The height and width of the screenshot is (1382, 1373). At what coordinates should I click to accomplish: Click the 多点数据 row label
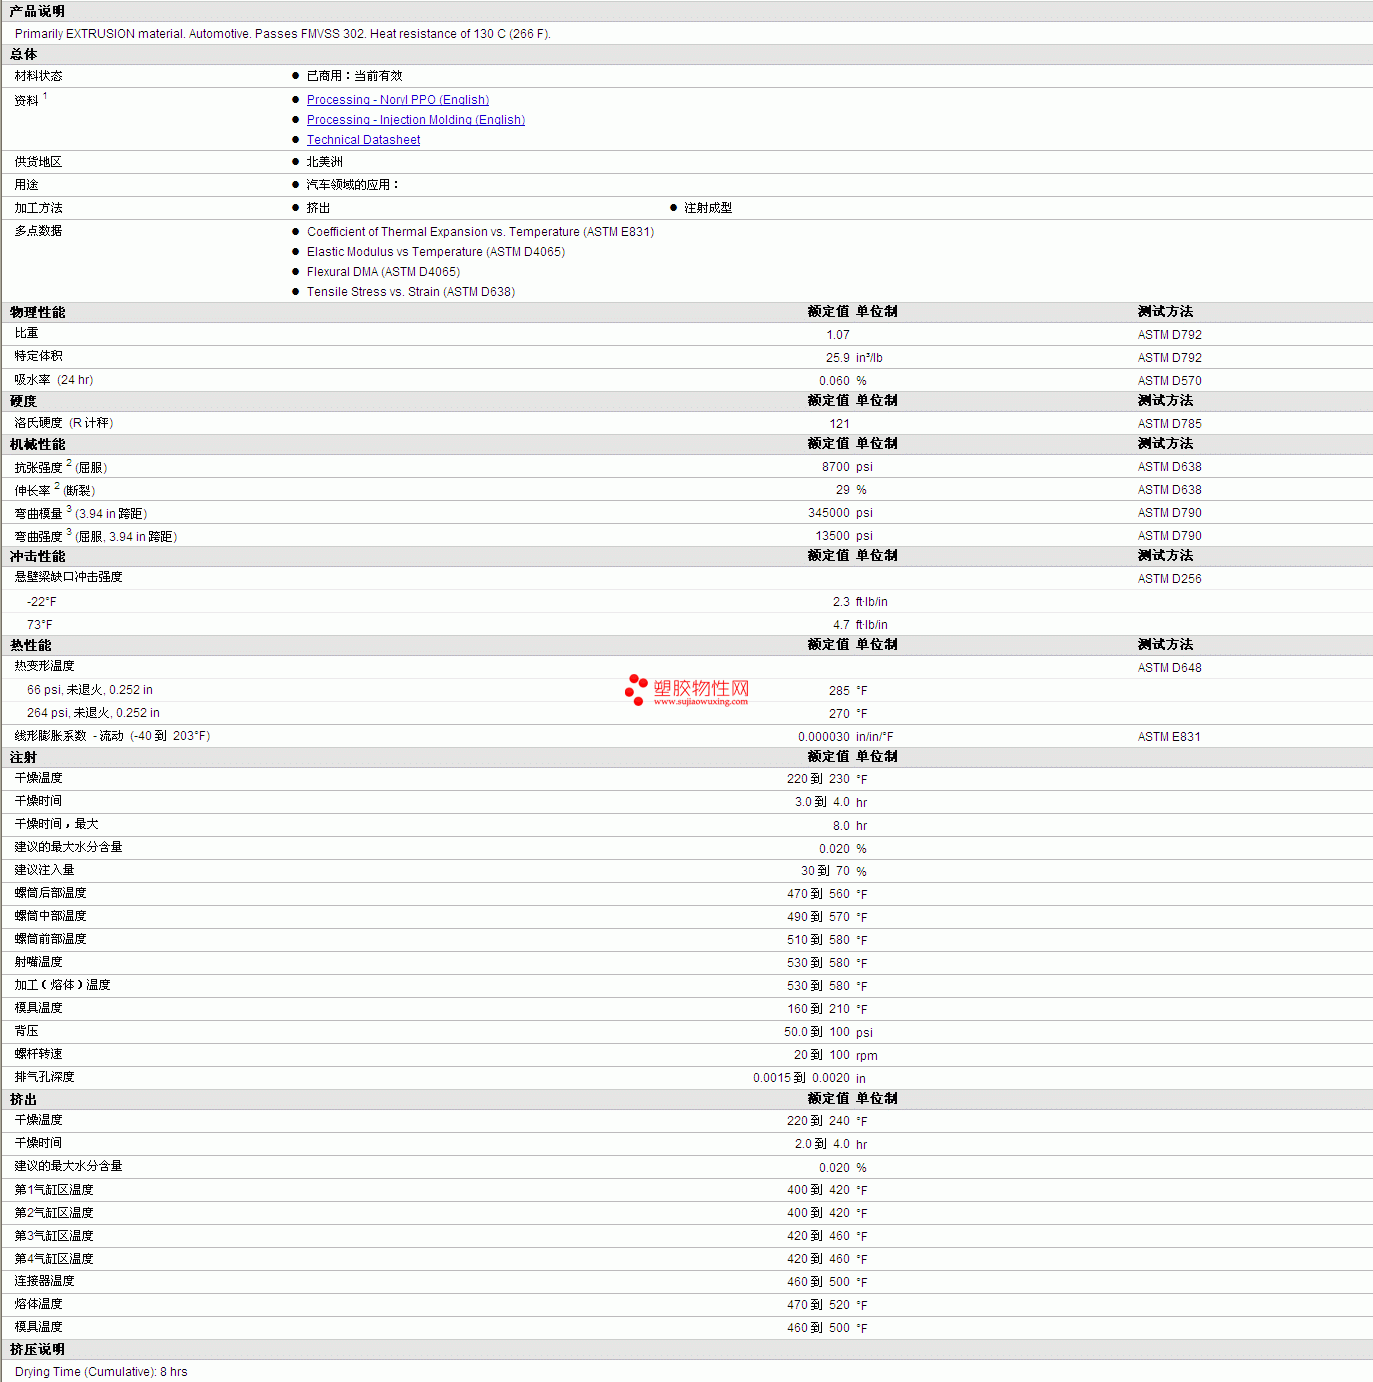39,231
